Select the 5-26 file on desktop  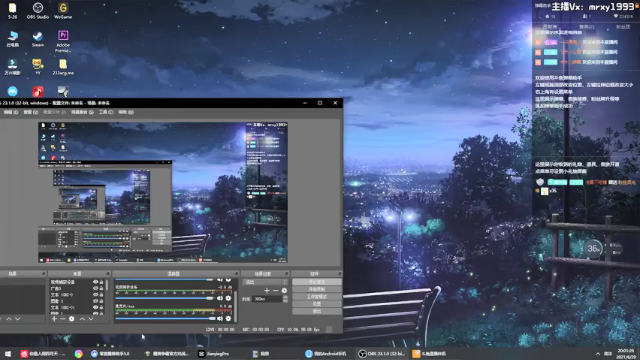(x=13, y=11)
